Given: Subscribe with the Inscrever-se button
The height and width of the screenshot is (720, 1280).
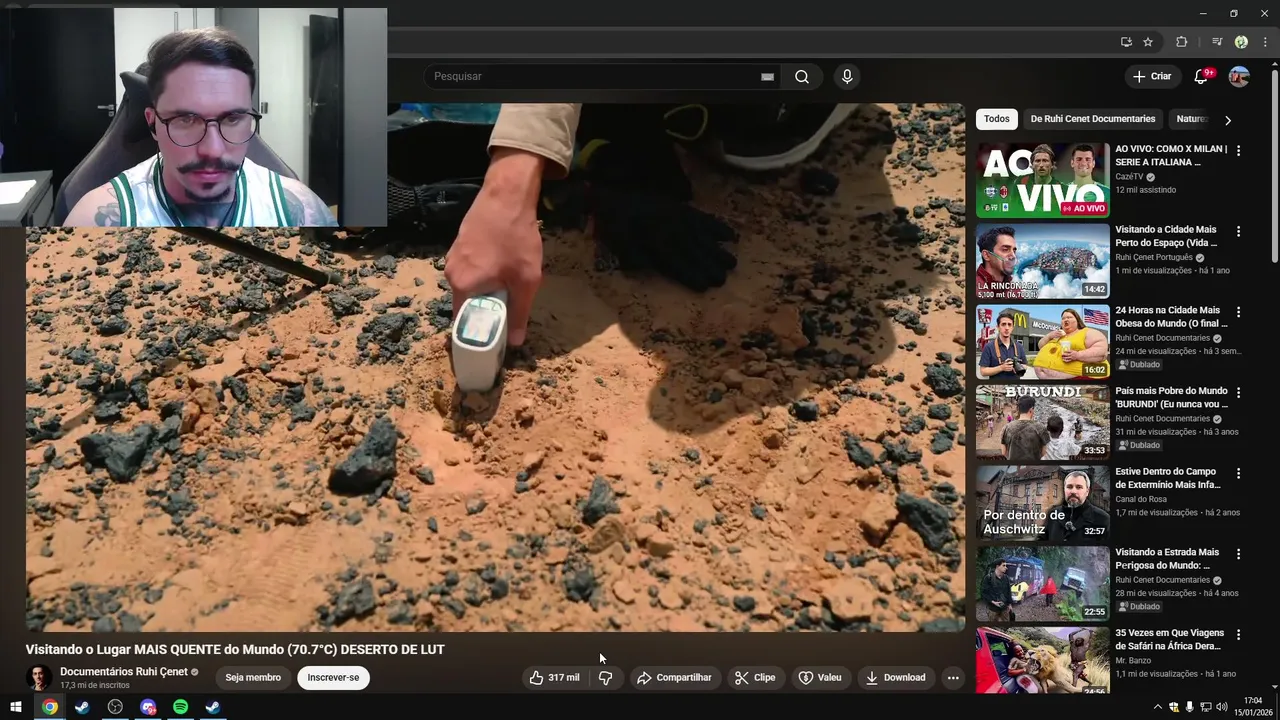Looking at the screenshot, I should pyautogui.click(x=333, y=678).
